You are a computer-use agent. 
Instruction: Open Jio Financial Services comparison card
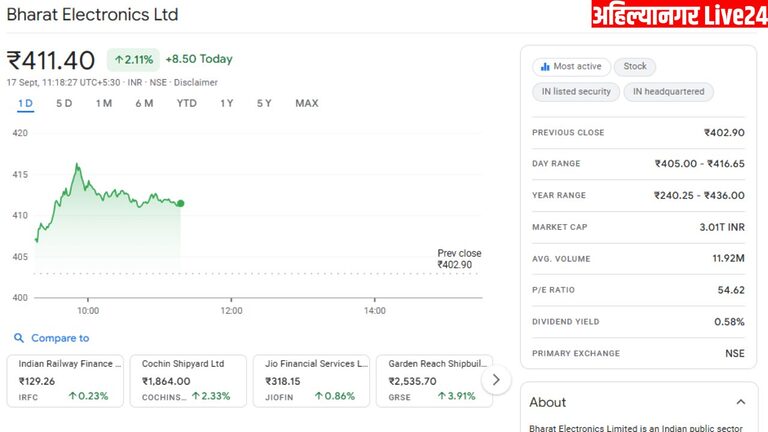[x=311, y=380]
